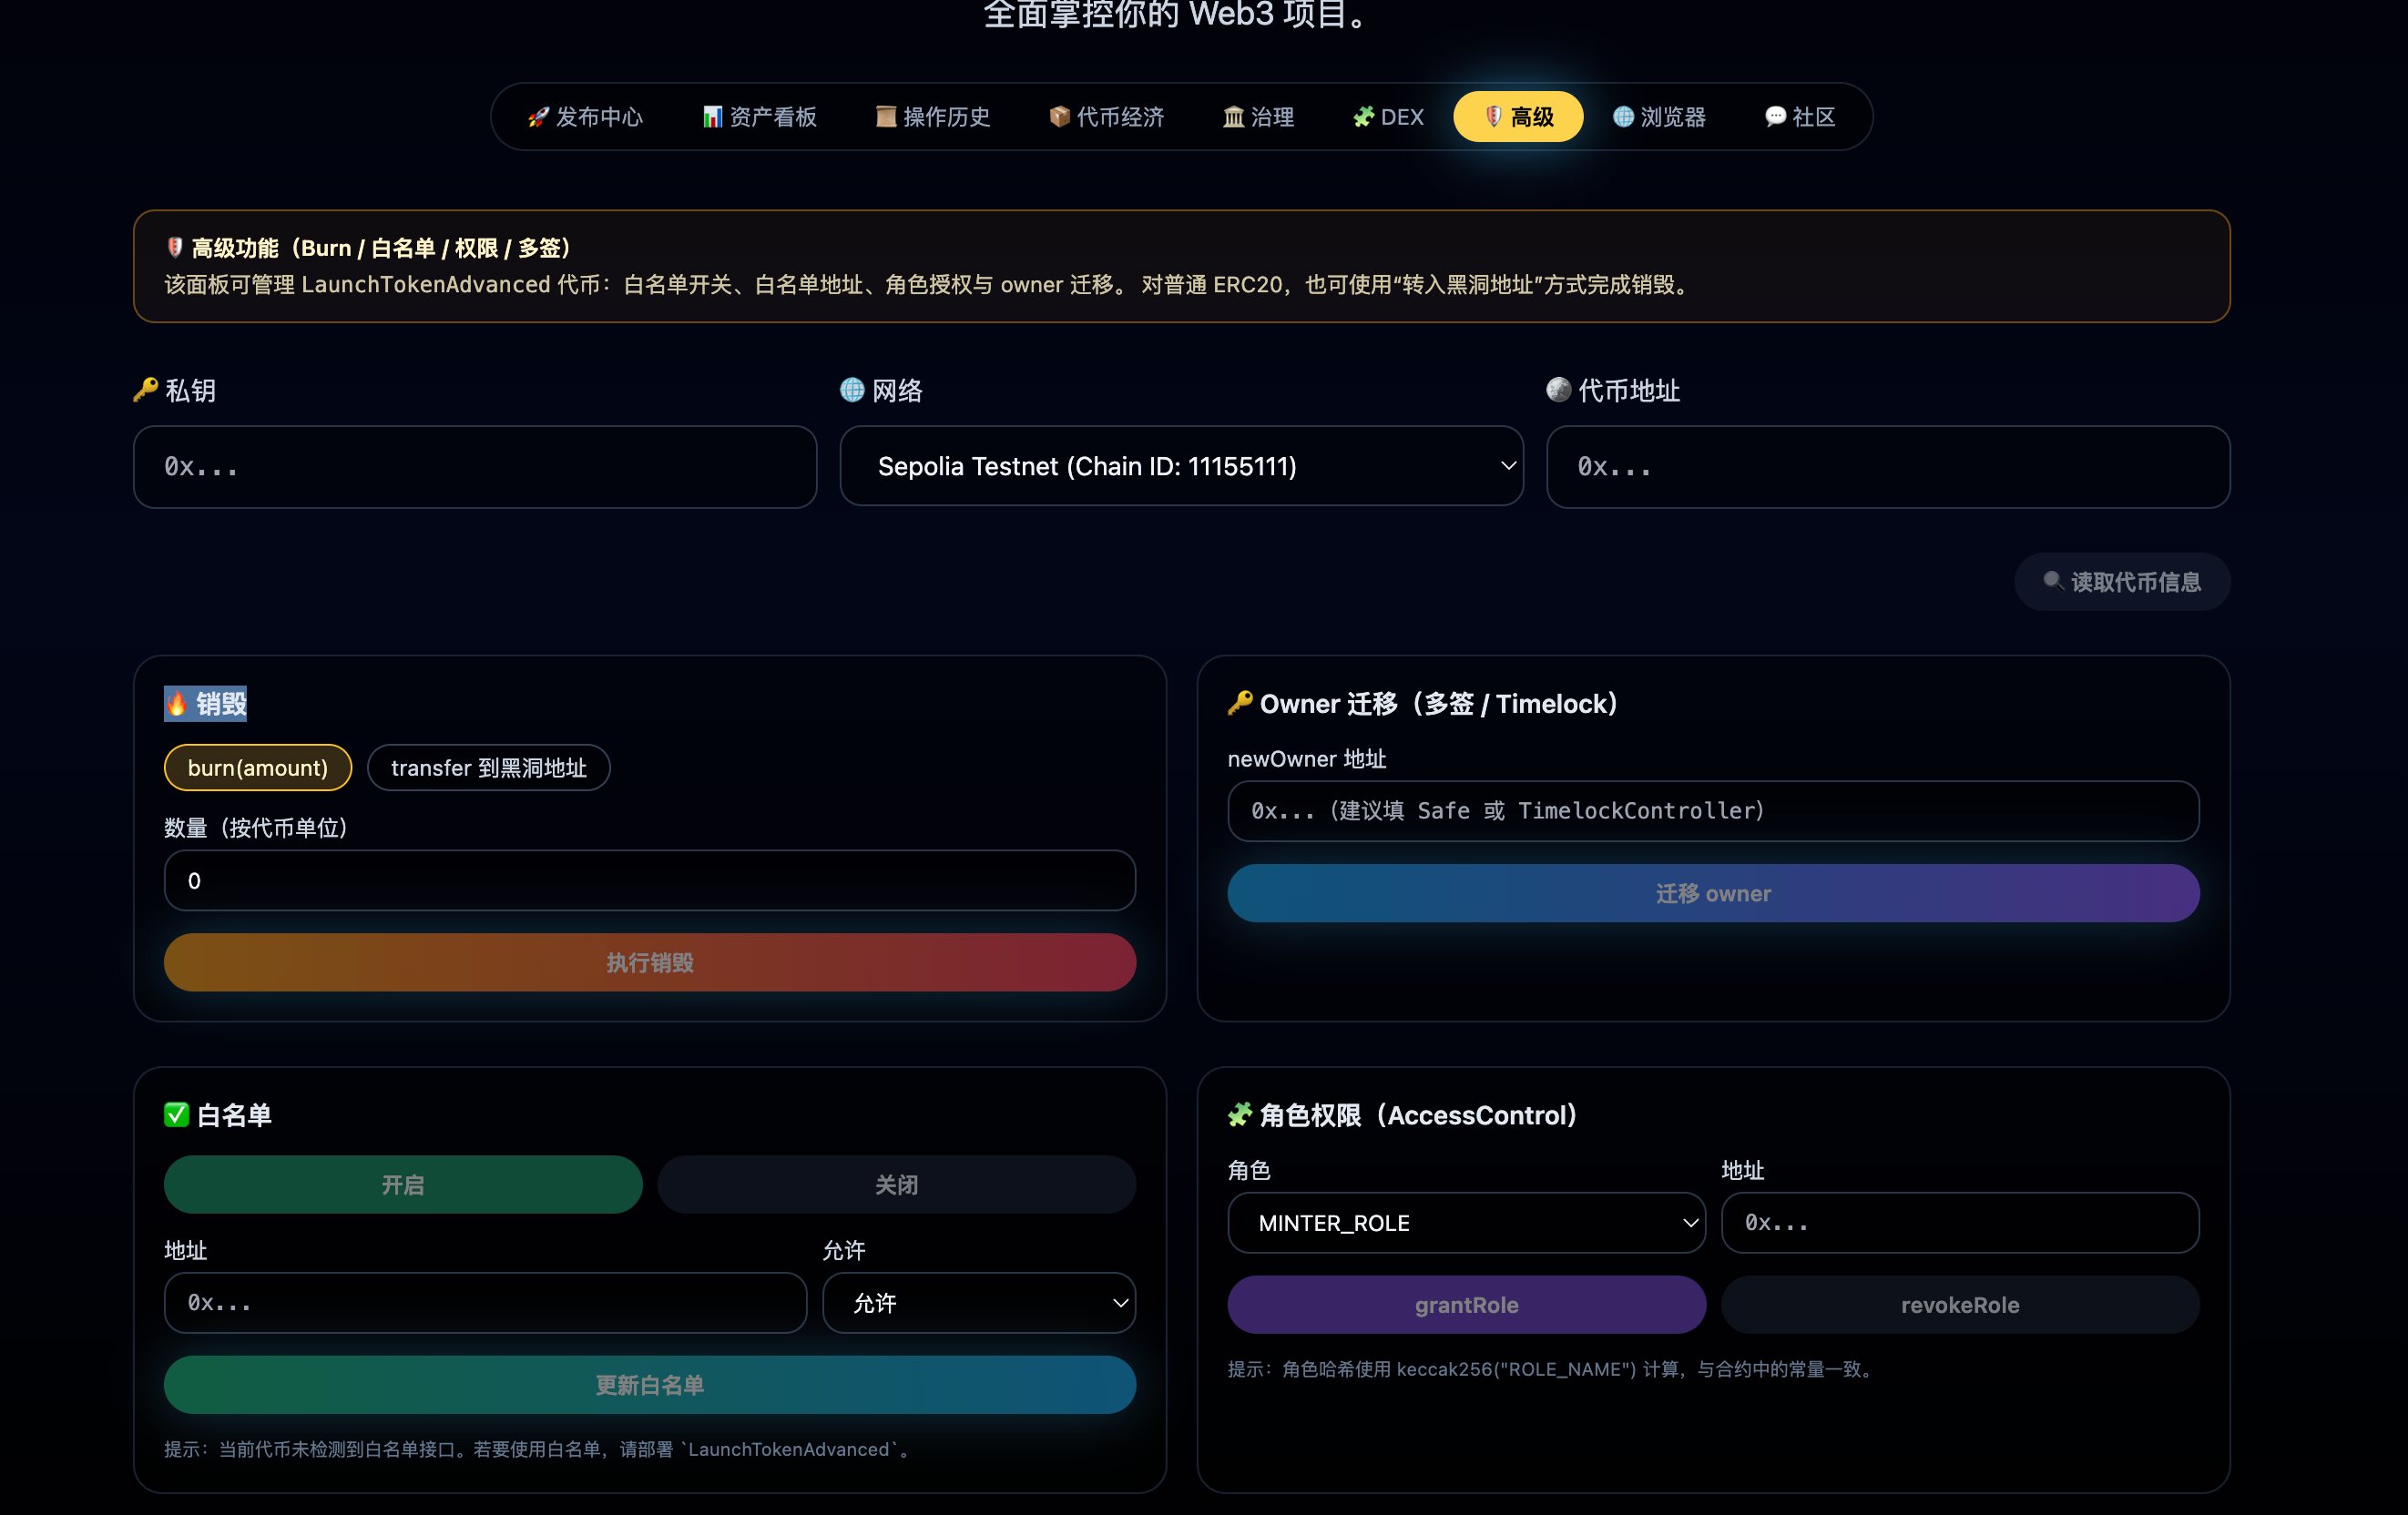Image resolution: width=2408 pixels, height=1515 pixels.
Task: Switch burn mode to transfer 到黑洞地址
Action: [488, 768]
